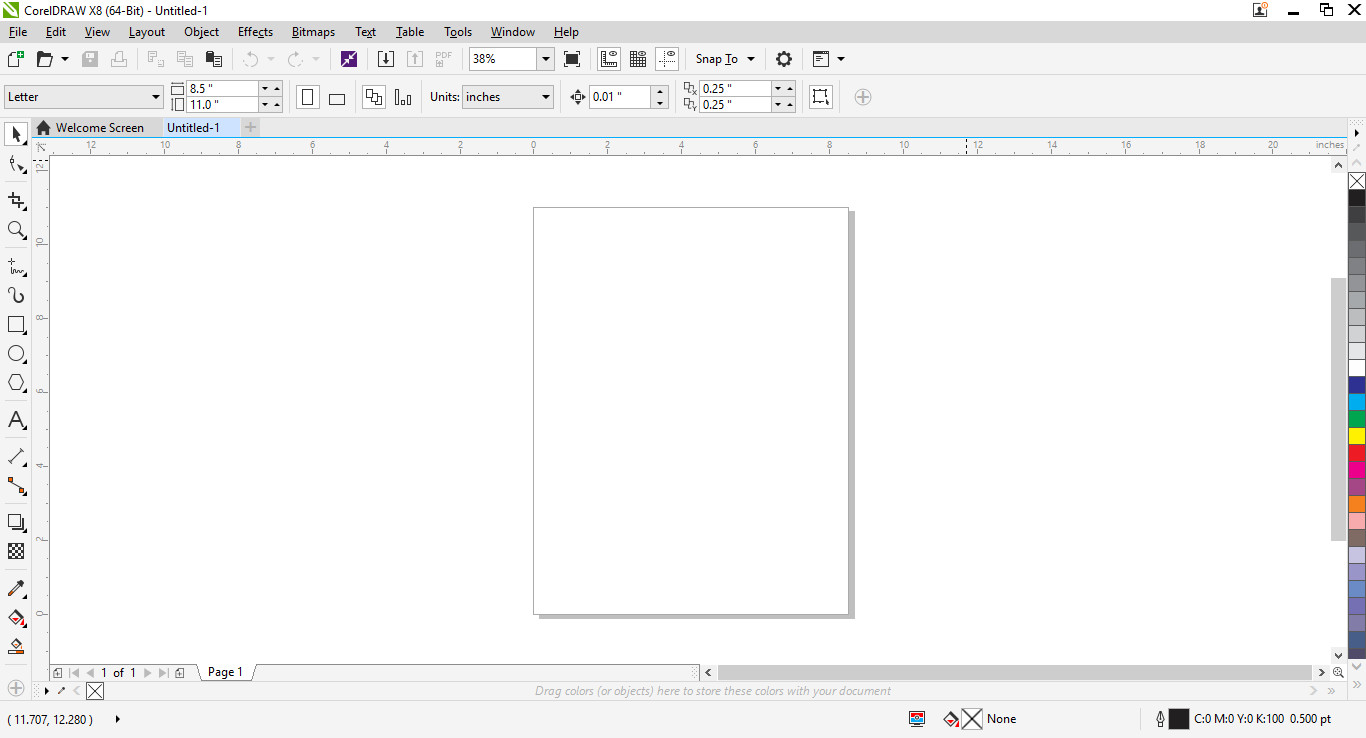Expand the Application Launcher dropdown arrow

tap(841, 59)
